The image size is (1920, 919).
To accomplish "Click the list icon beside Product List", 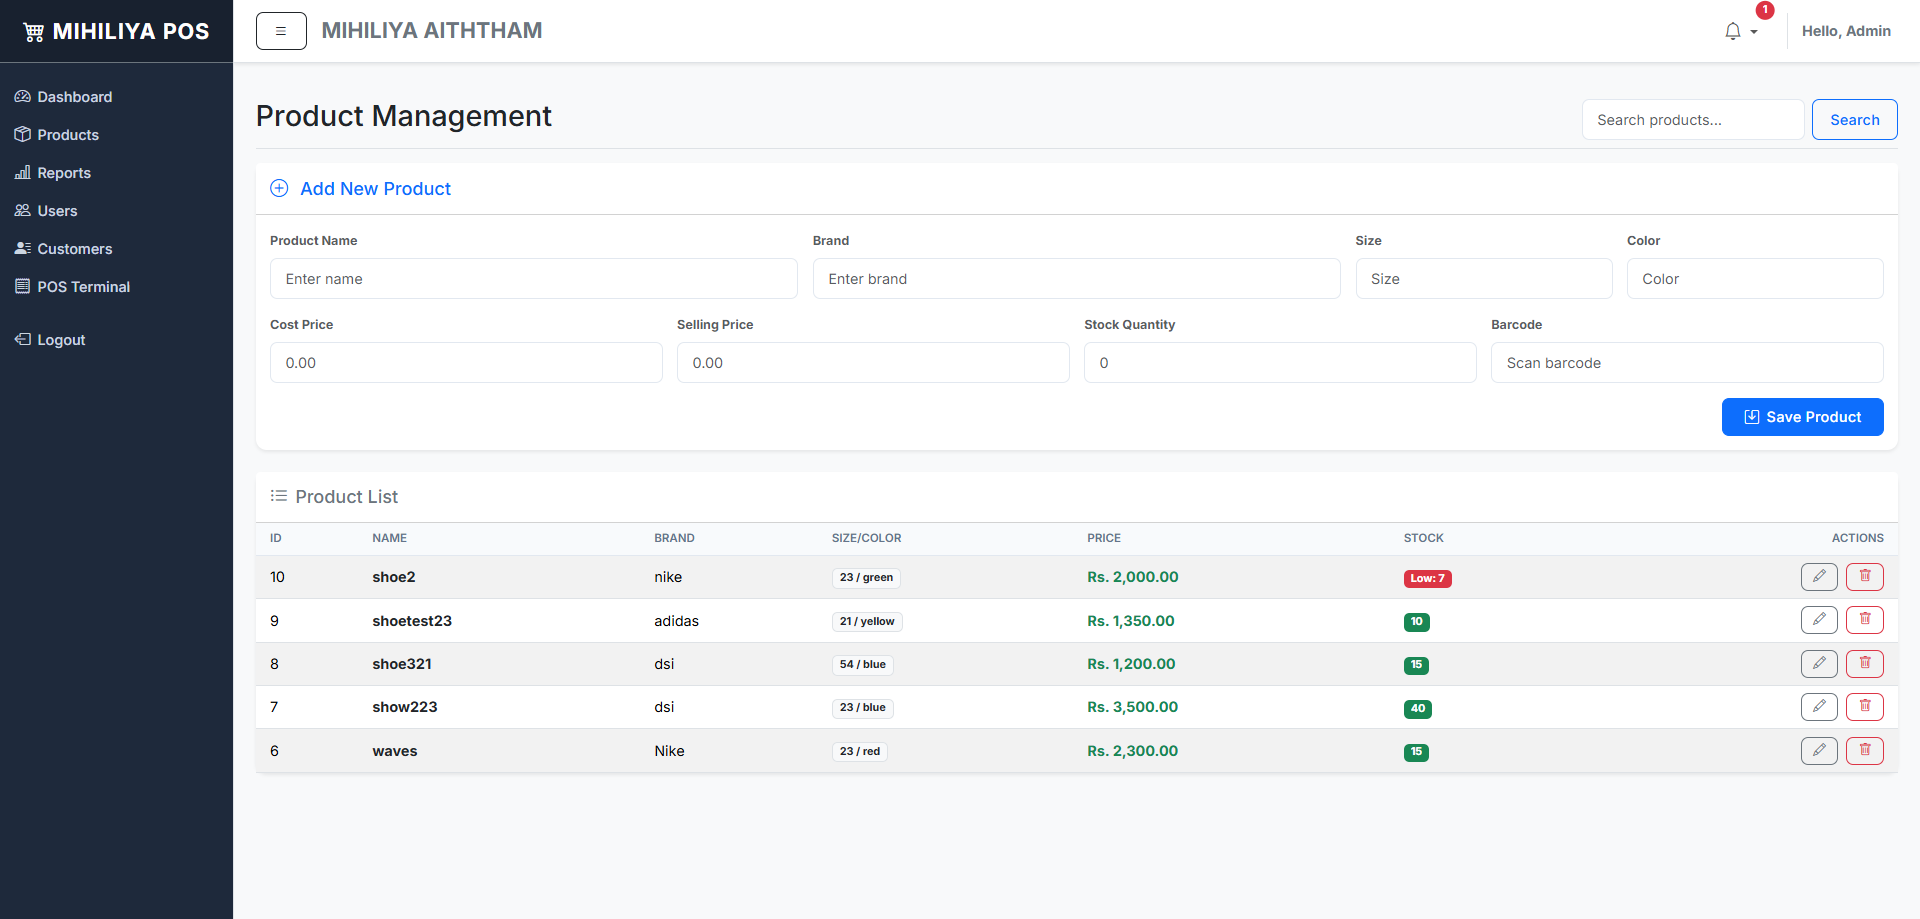I will 279,496.
